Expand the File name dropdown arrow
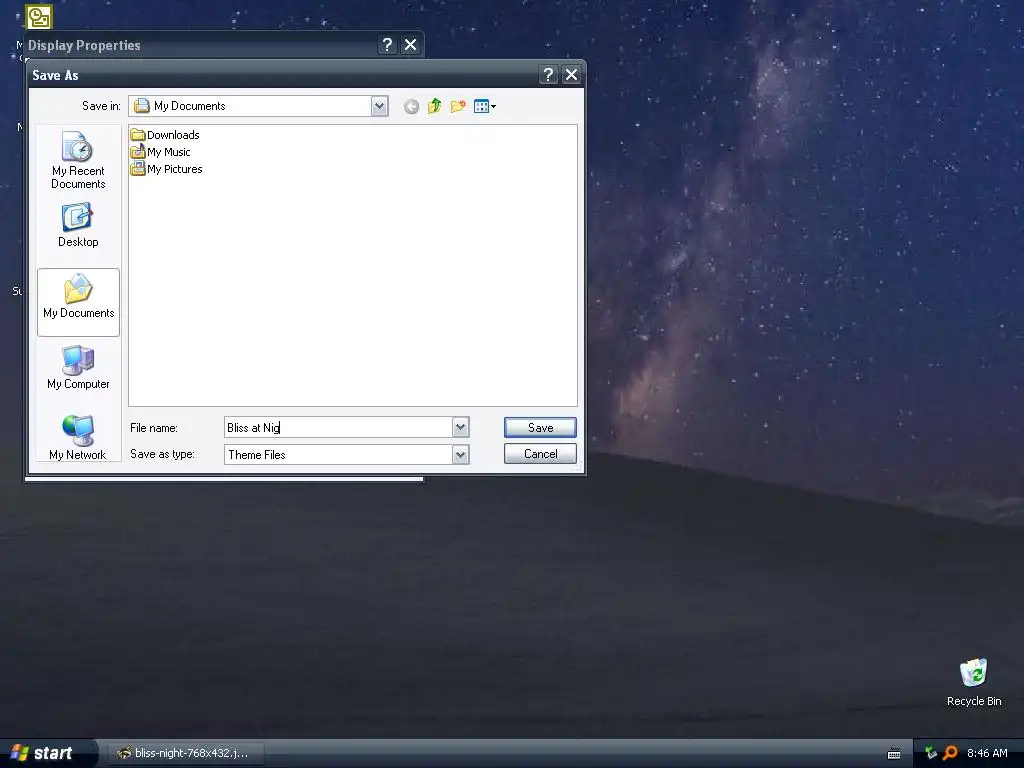Image resolution: width=1024 pixels, height=768 pixels. (460, 428)
